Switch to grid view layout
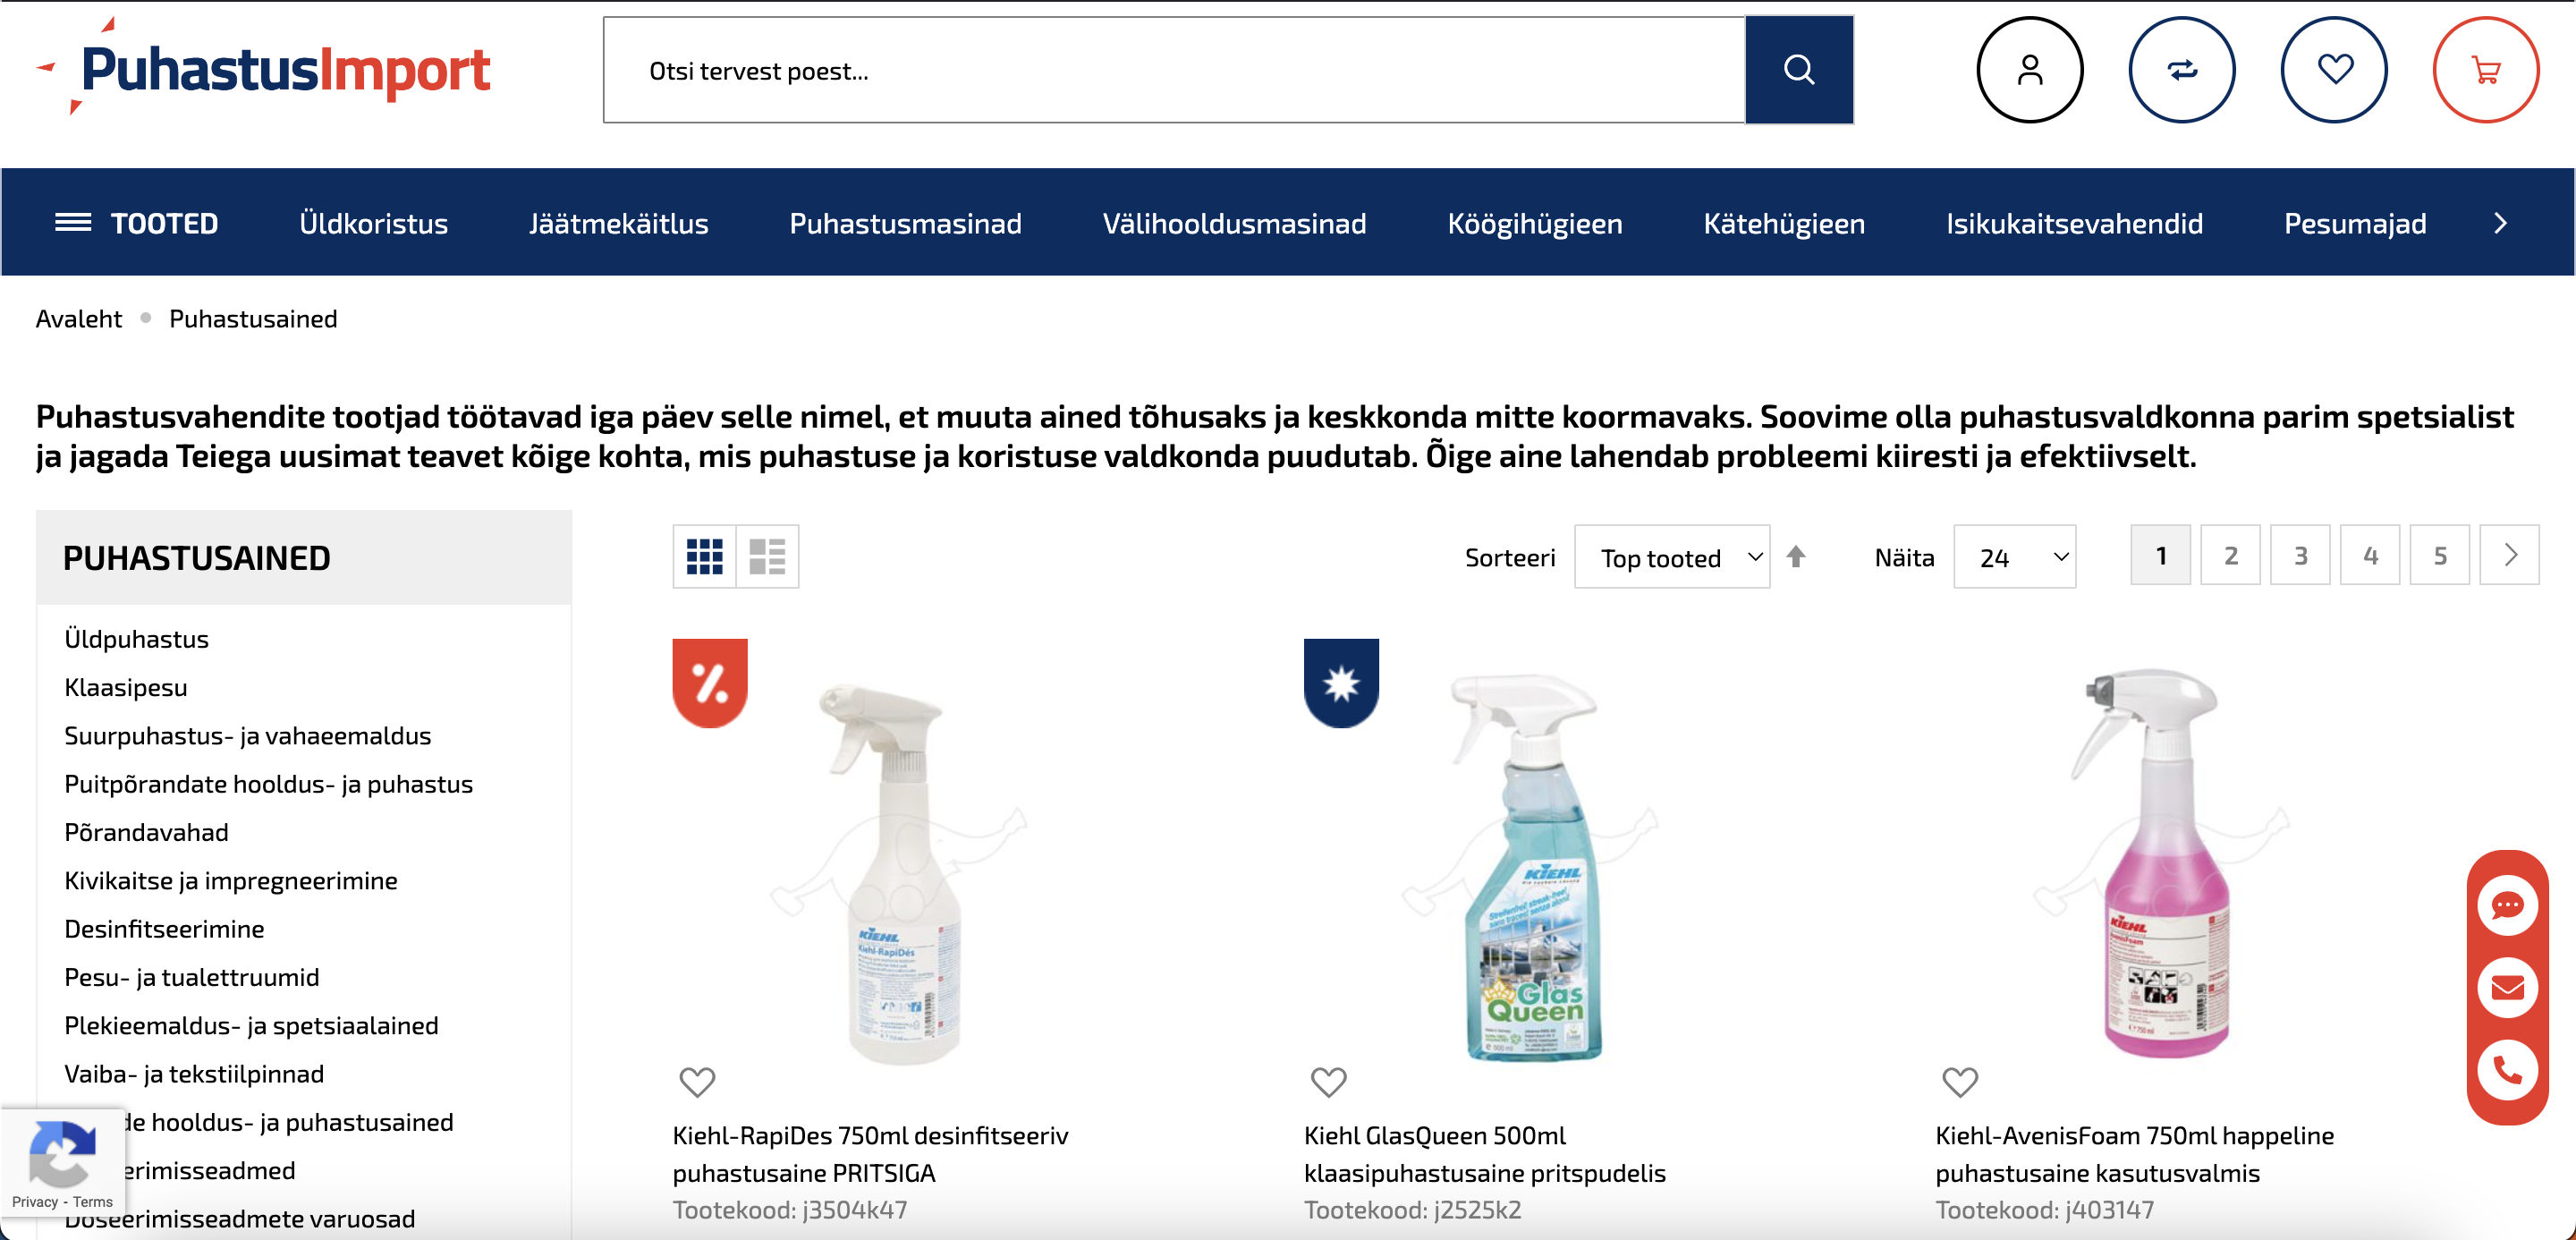The width and height of the screenshot is (2576, 1240). [705, 557]
